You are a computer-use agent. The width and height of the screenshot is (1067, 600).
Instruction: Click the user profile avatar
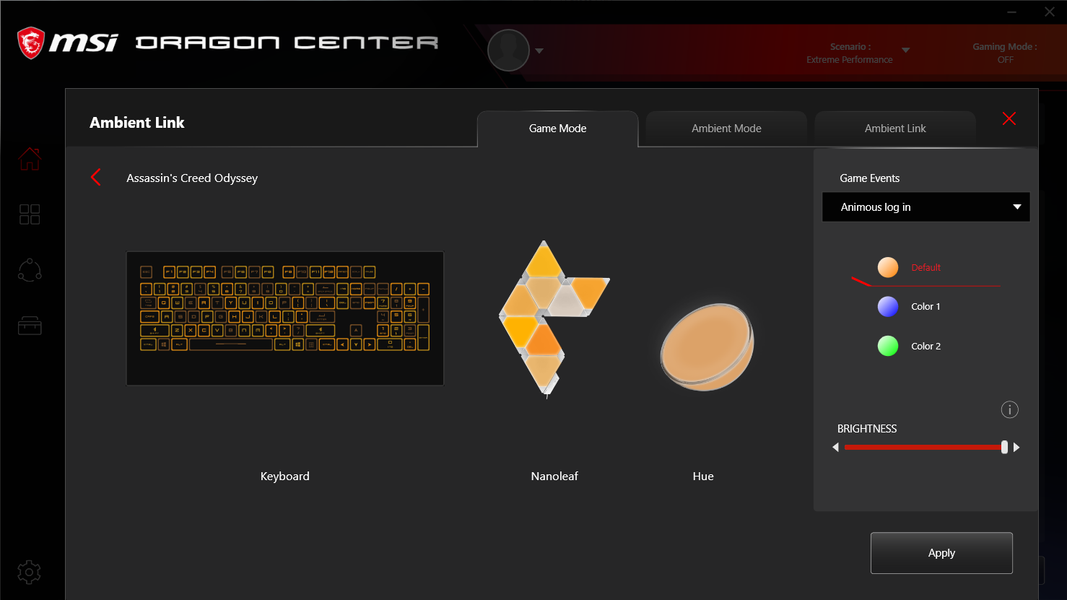coord(508,50)
